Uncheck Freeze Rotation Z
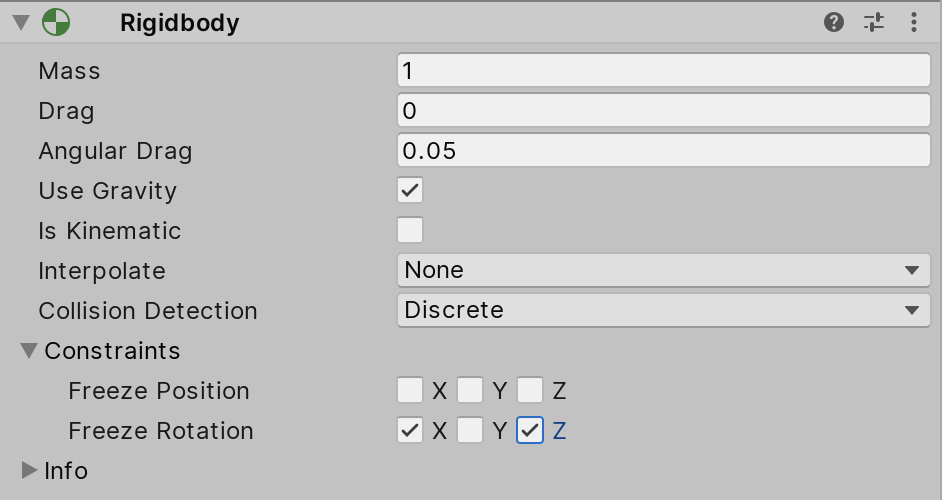This screenshot has width=942, height=500. click(x=530, y=430)
